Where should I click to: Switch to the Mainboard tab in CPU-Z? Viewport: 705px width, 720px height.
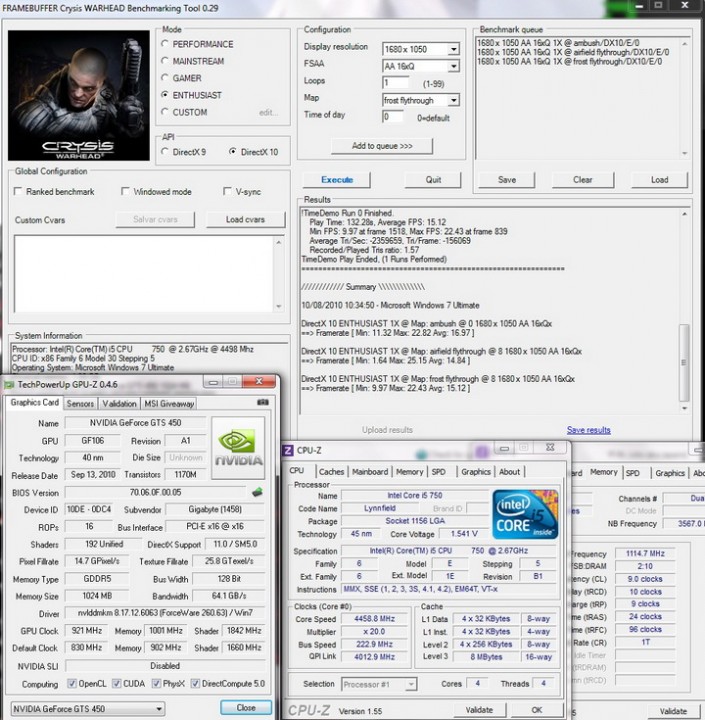coord(370,472)
